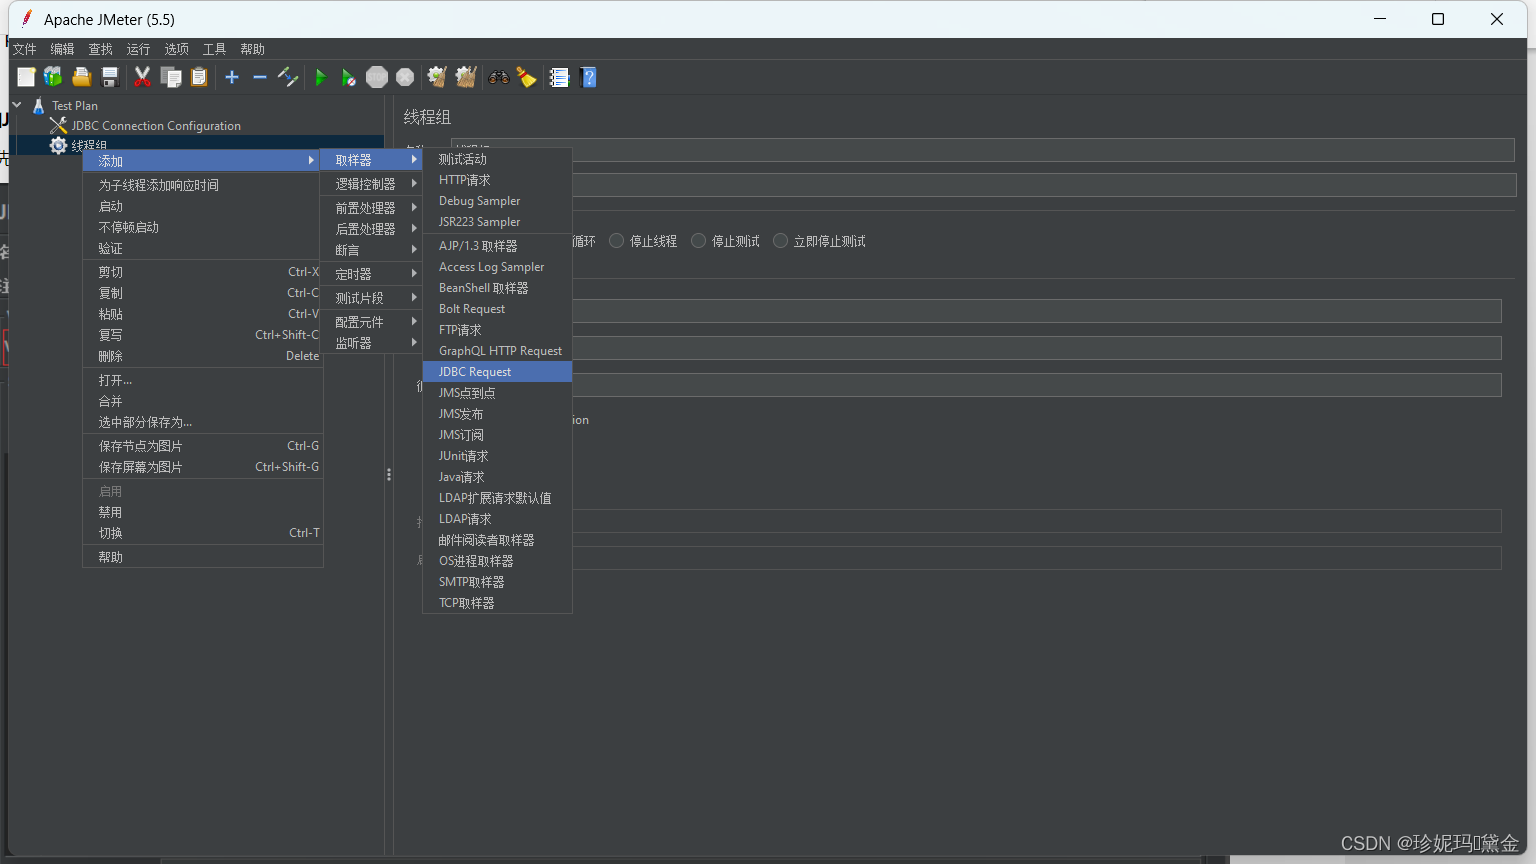This screenshot has width=1536, height=864.
Task: Click Start no pauses toolbar icon
Action: click(x=348, y=77)
